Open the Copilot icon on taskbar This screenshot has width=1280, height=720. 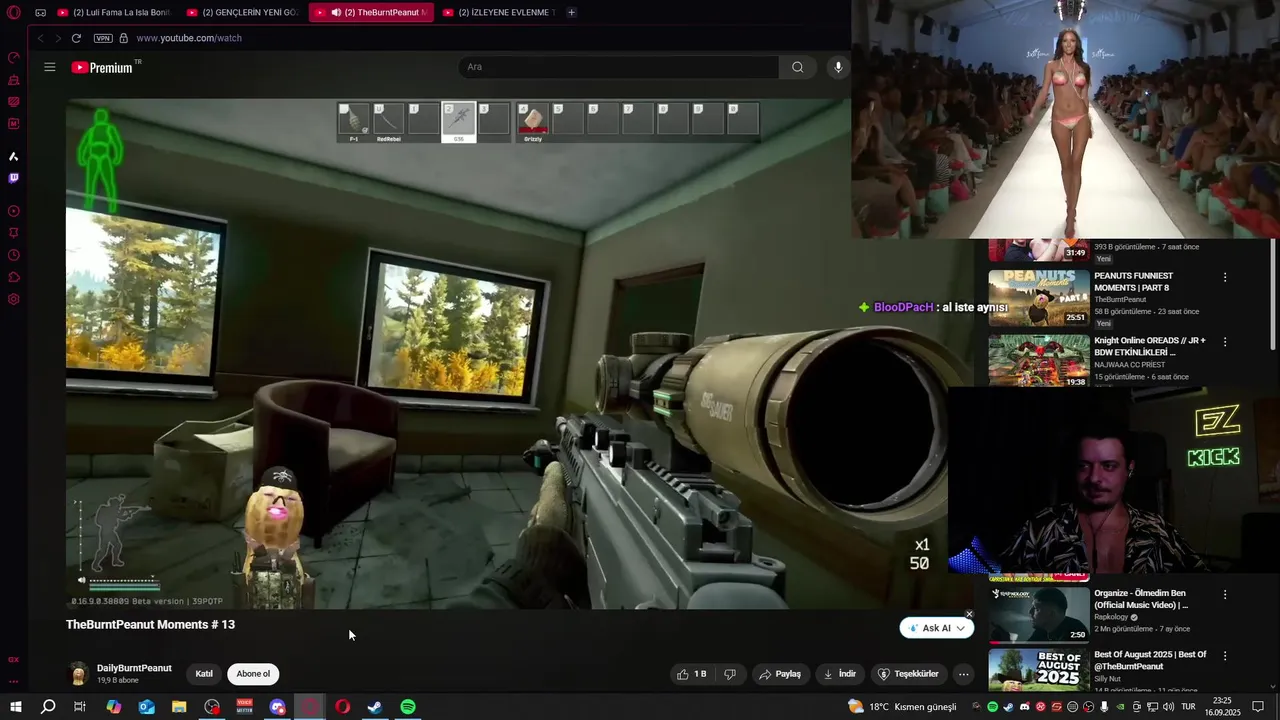[114, 707]
